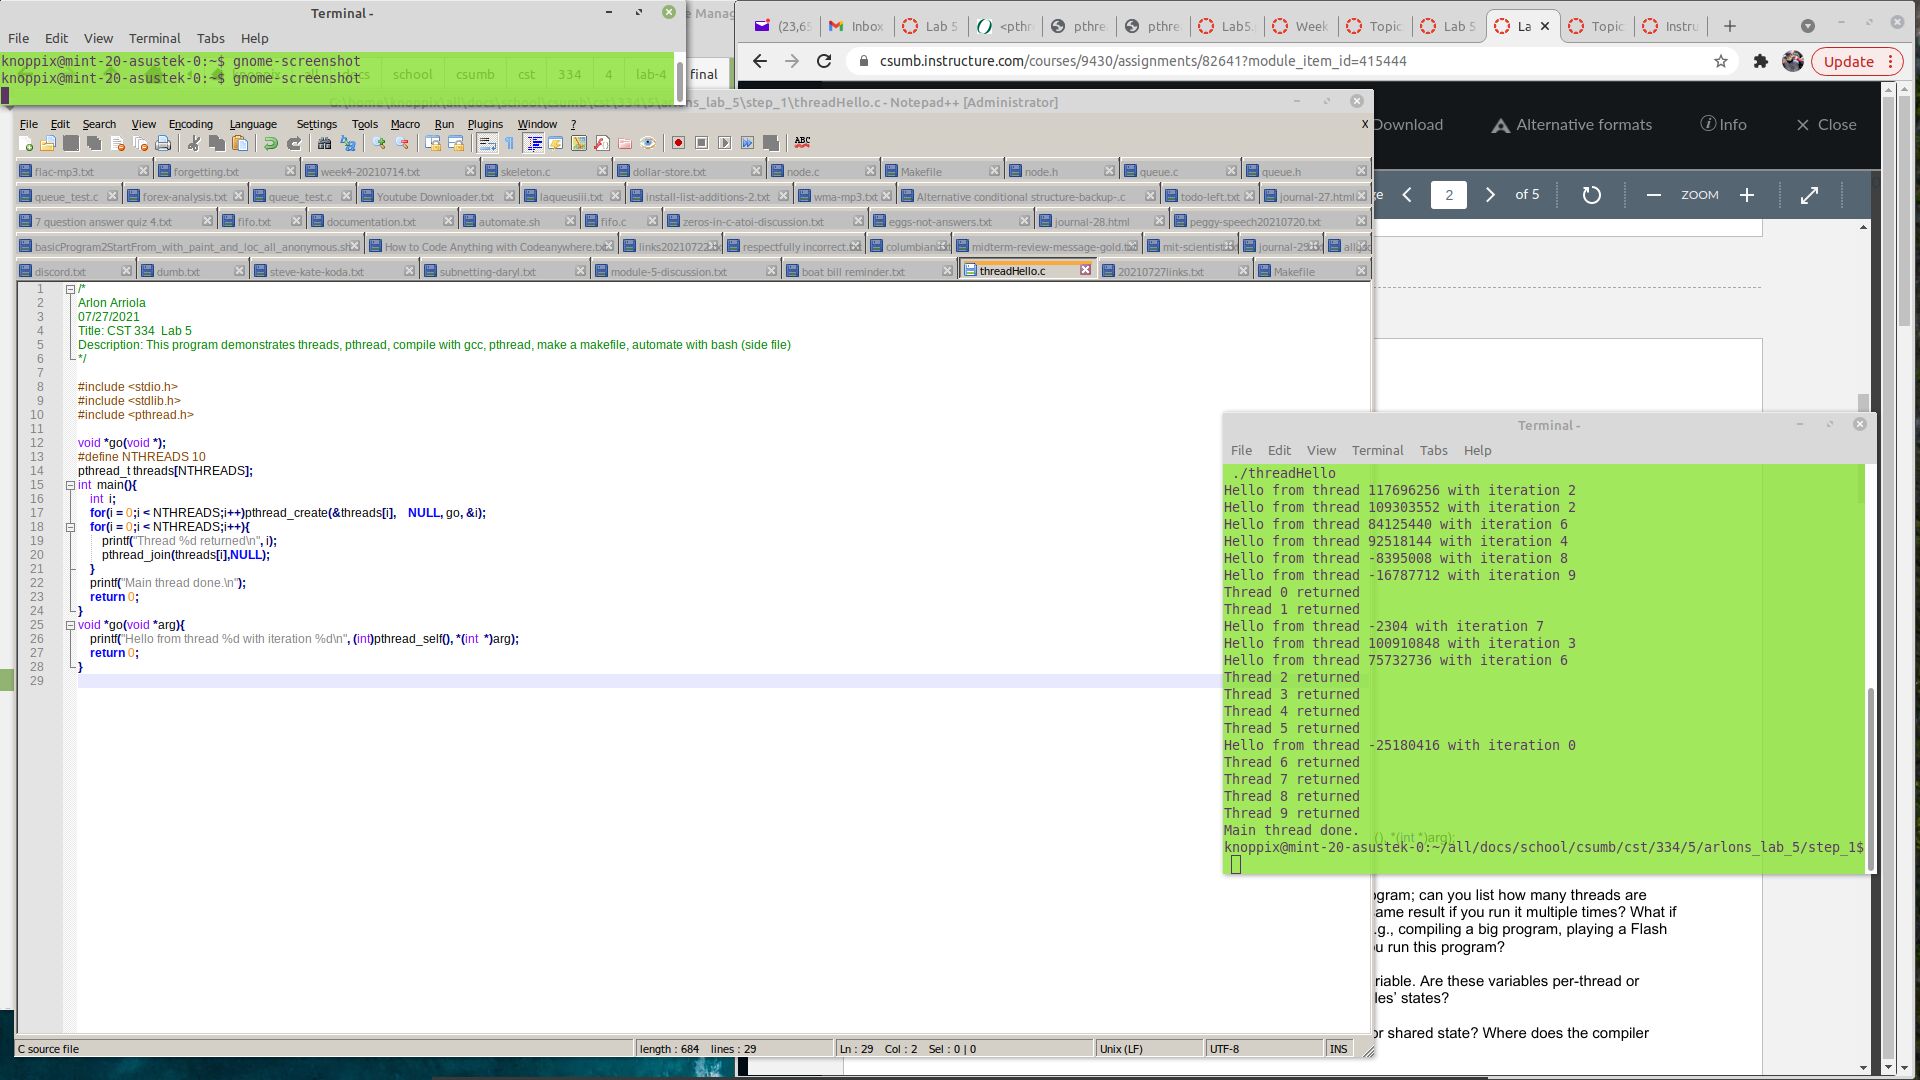Click the threadHello.c tab in Notepad++
The height and width of the screenshot is (1080, 1920).
[1015, 270]
